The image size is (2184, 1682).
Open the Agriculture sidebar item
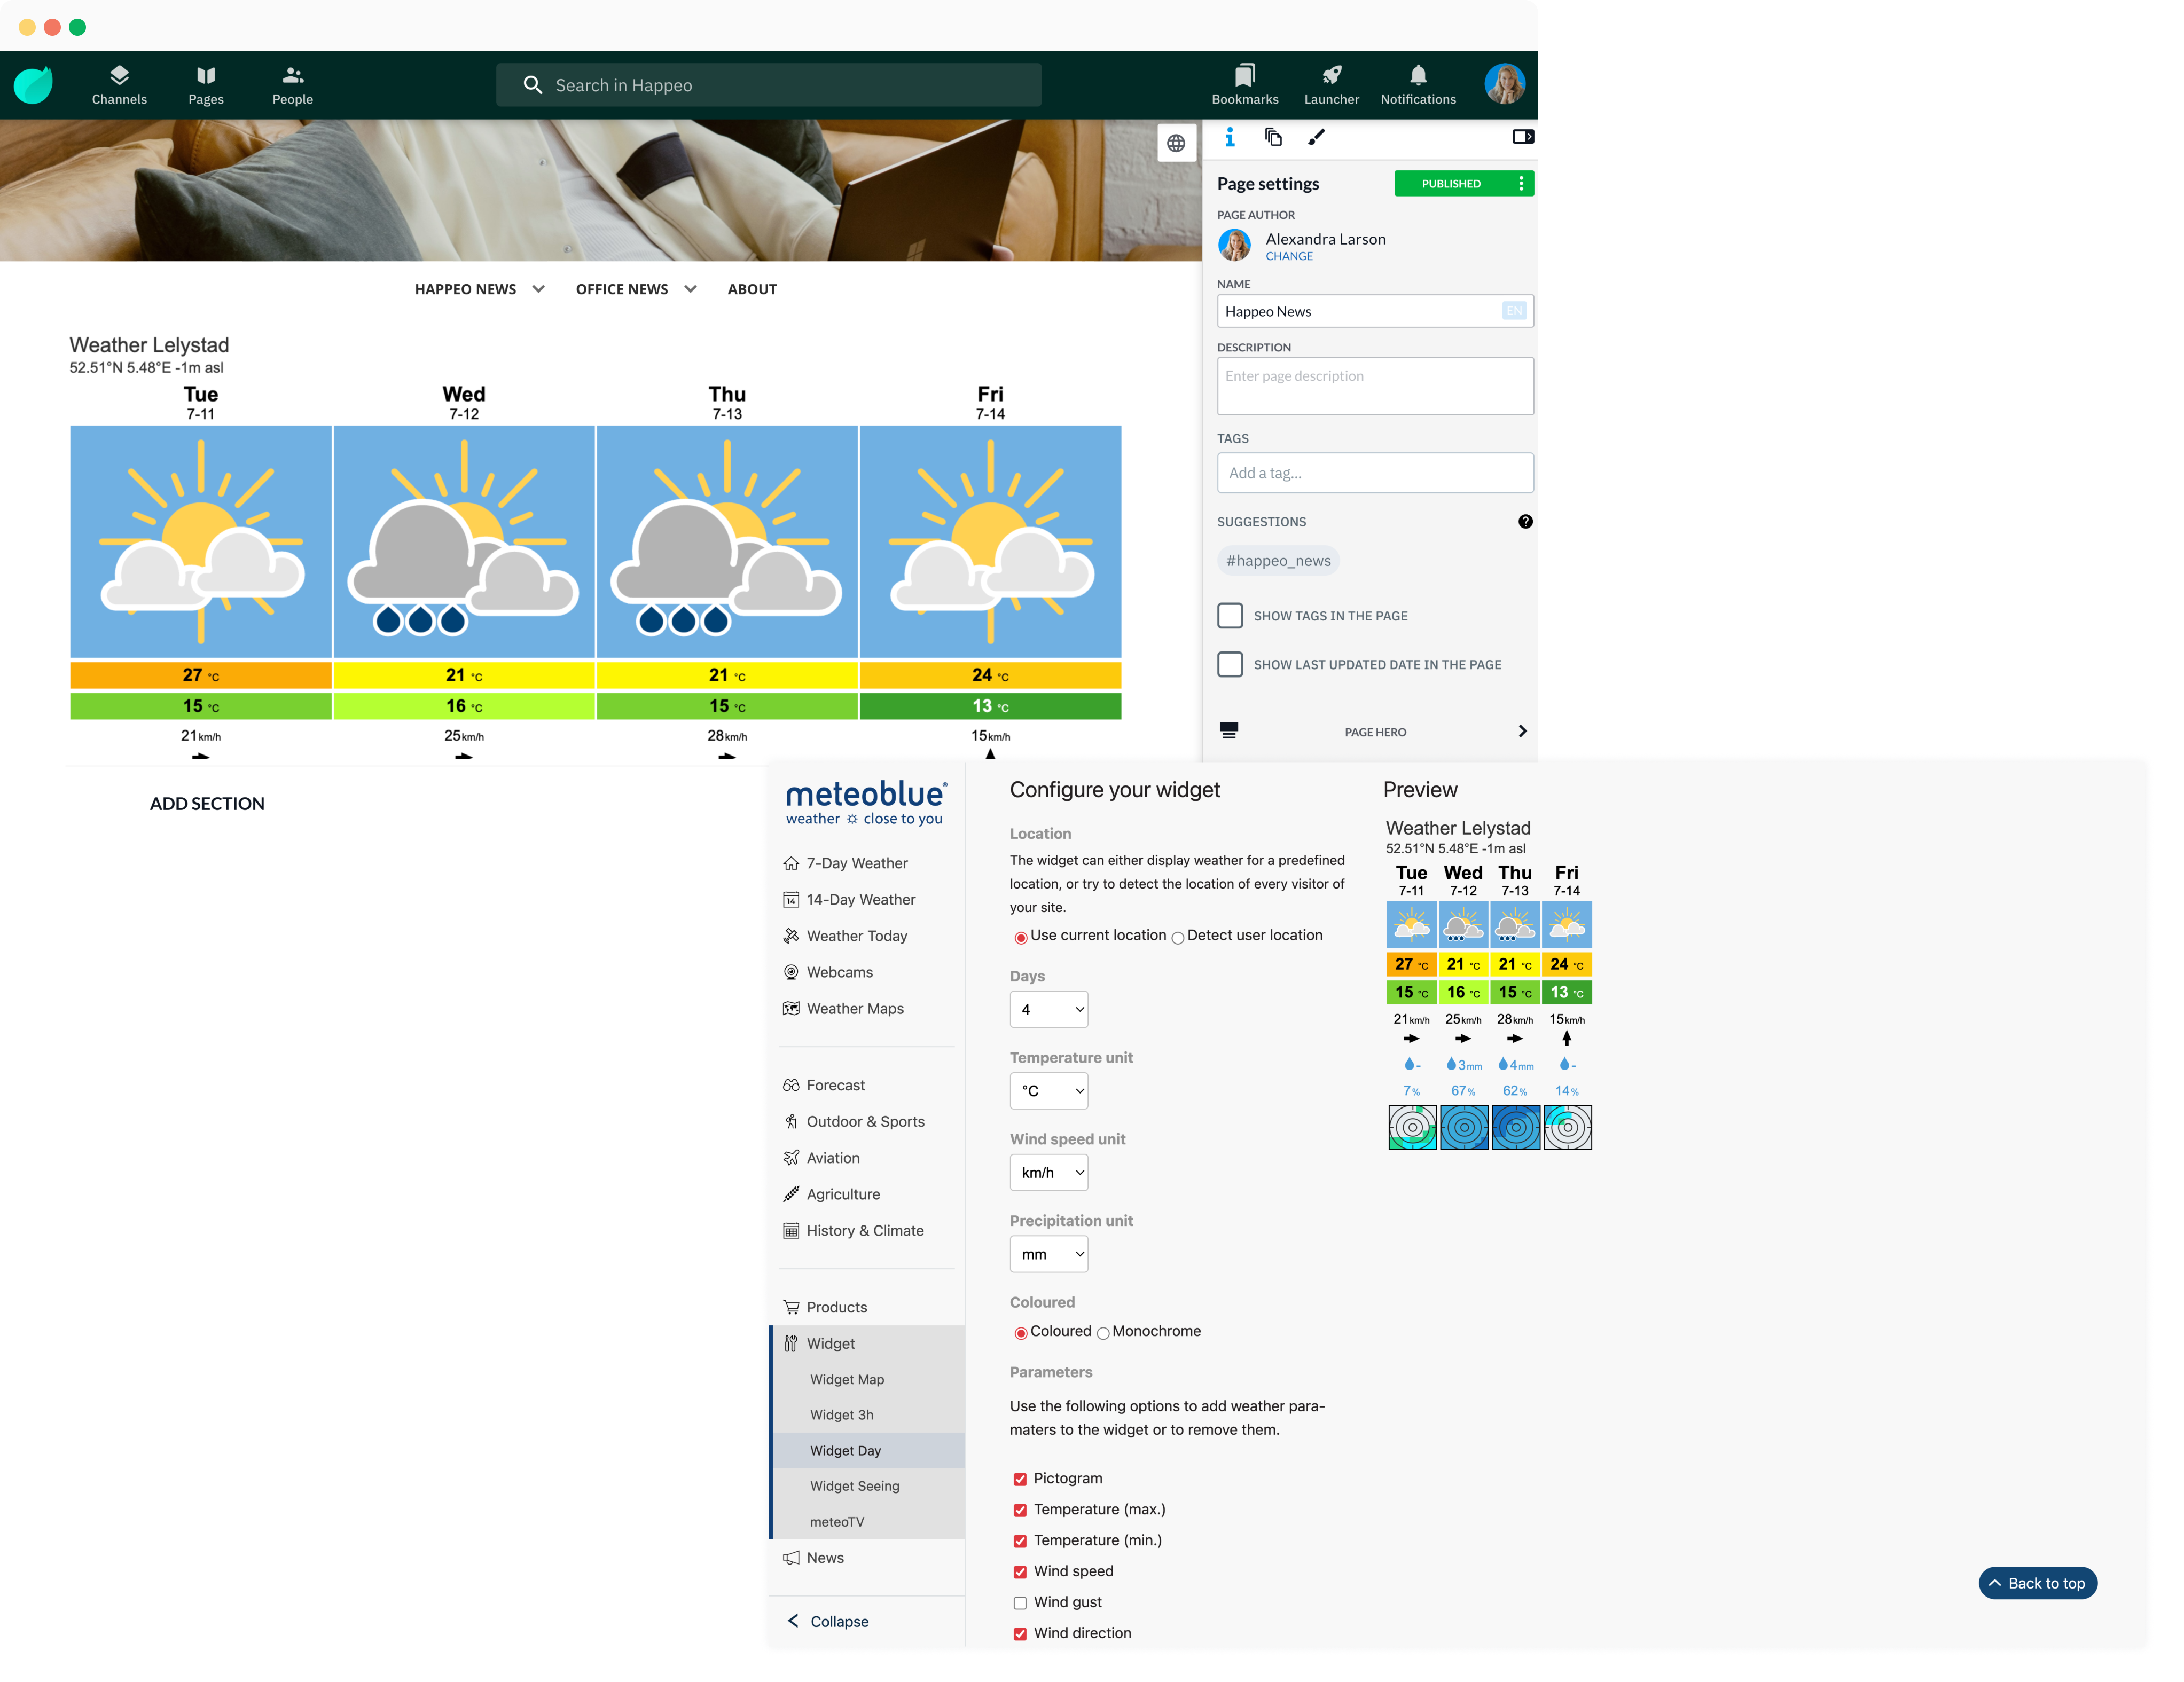click(x=832, y=1194)
